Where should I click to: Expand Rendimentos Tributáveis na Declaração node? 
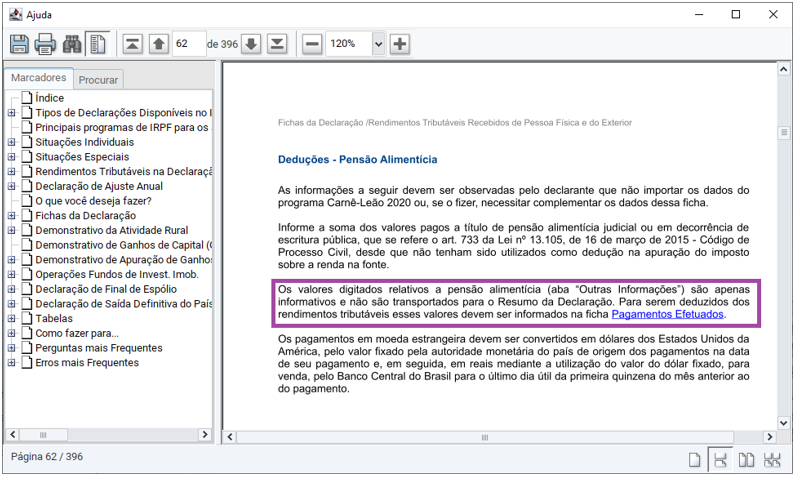pos(12,172)
